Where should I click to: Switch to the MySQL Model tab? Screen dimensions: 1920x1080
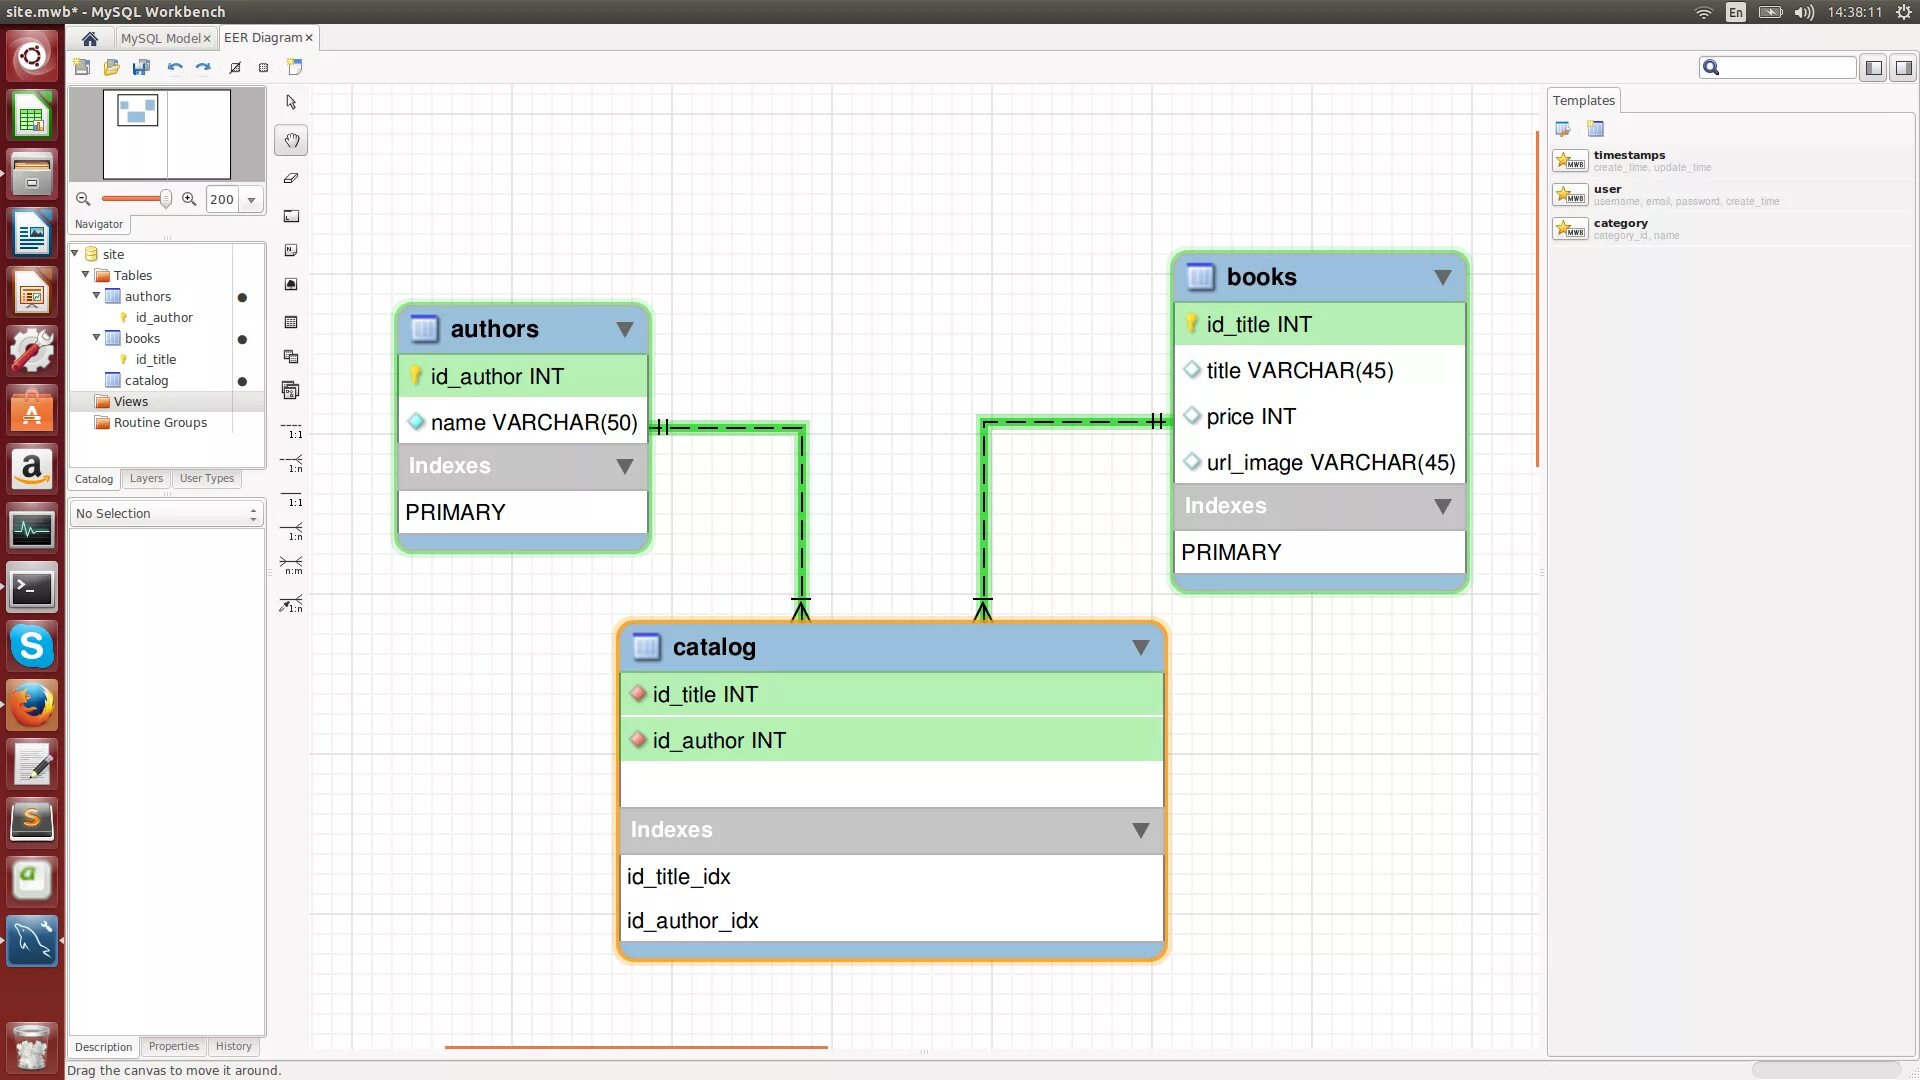pos(160,38)
